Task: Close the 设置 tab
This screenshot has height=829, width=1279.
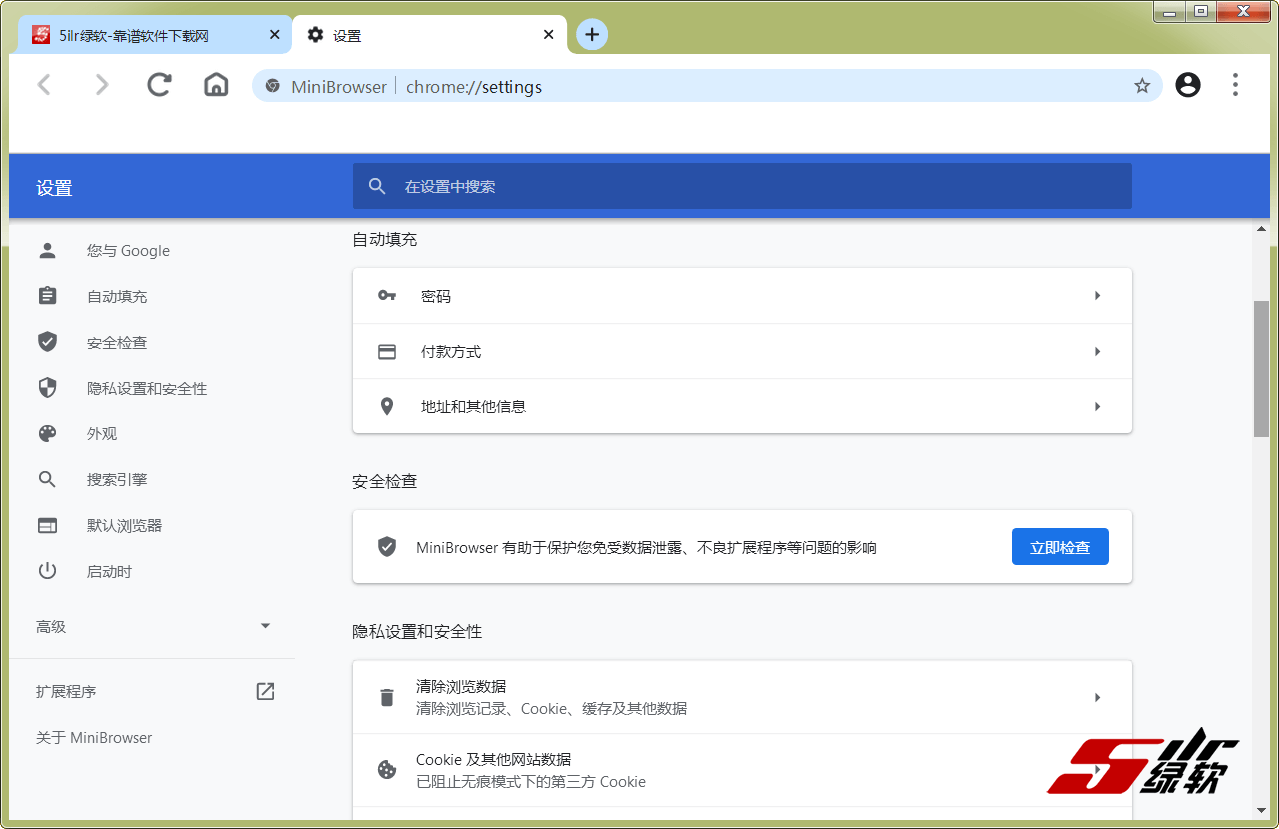Action: point(548,35)
